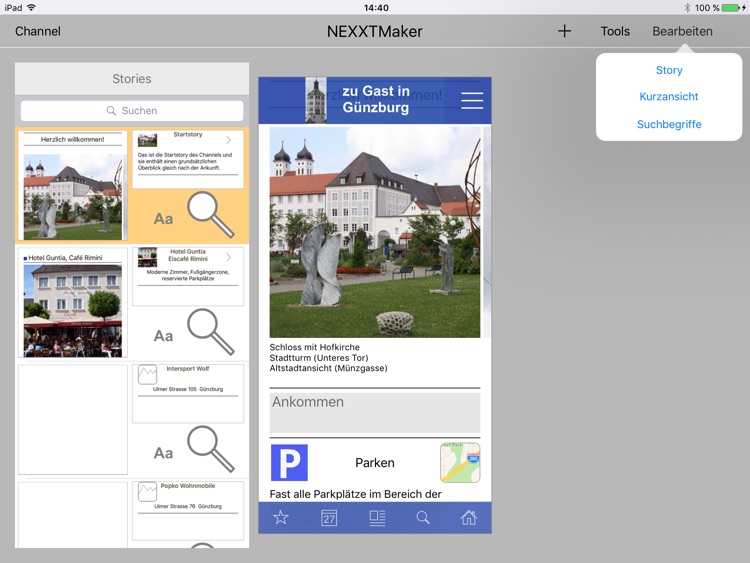Open the Parken map thumbnail

click(460, 463)
